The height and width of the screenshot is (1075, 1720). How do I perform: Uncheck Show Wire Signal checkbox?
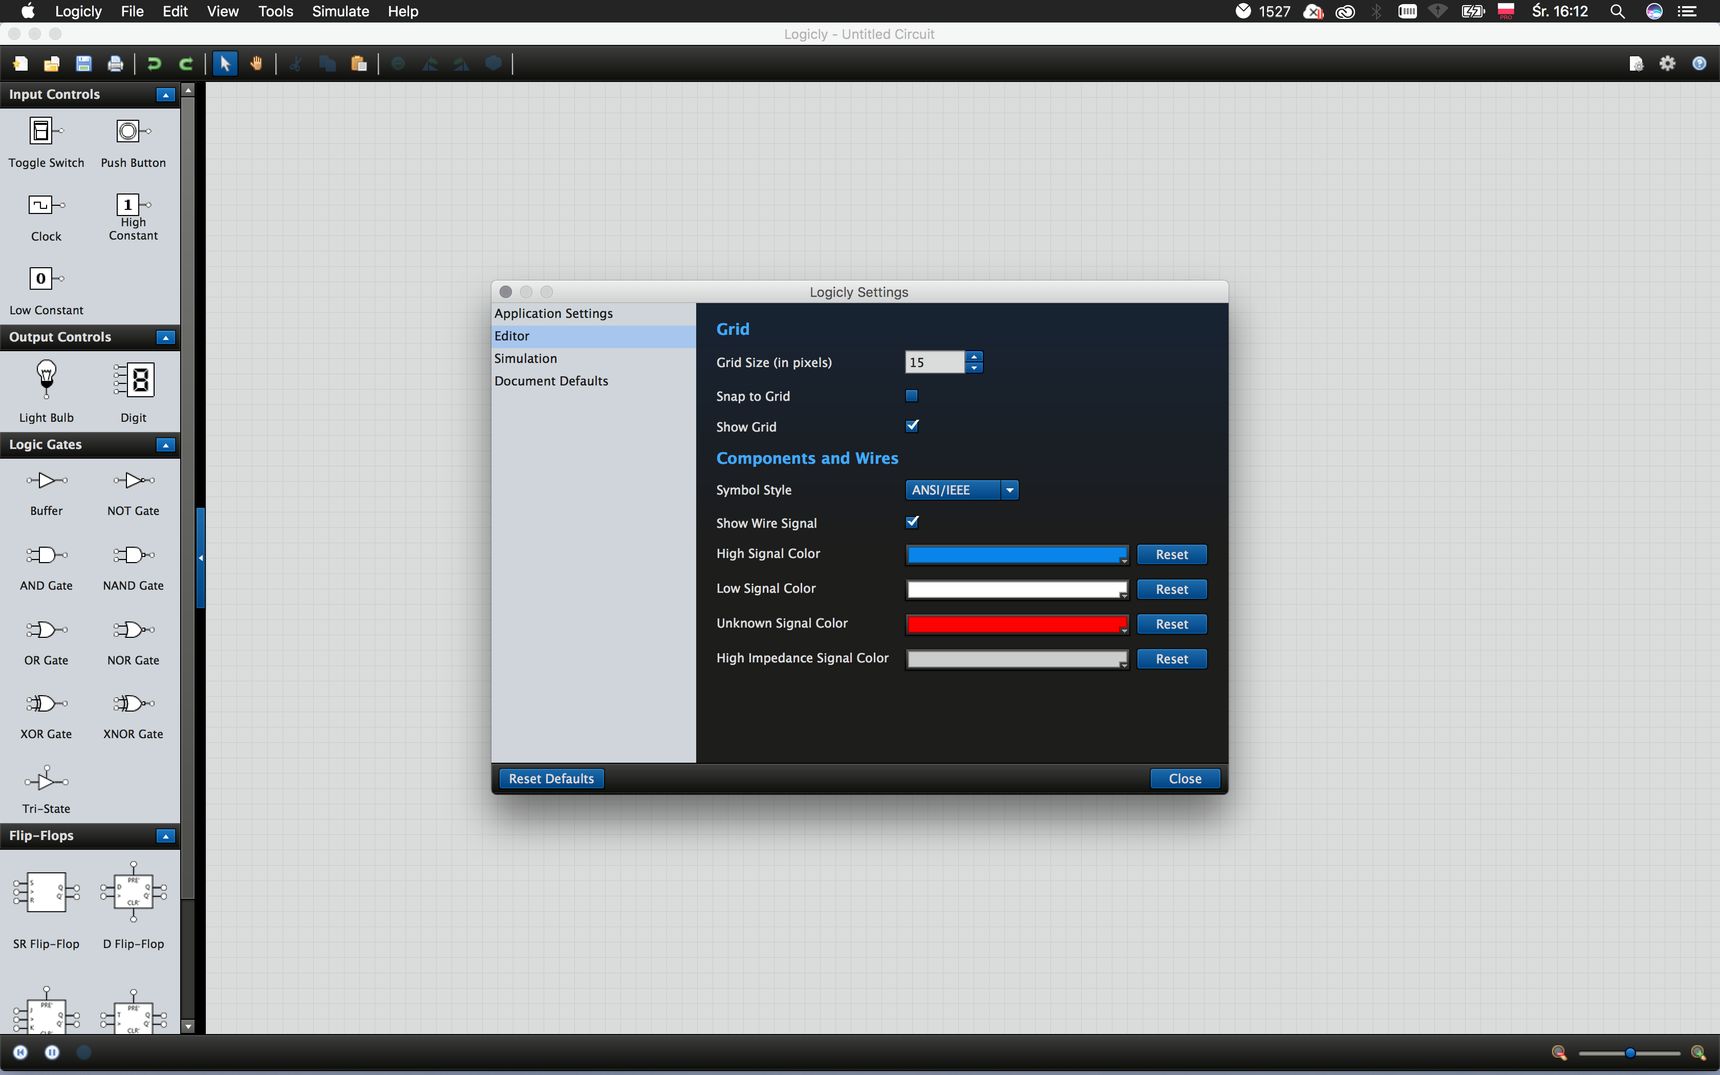pos(912,522)
